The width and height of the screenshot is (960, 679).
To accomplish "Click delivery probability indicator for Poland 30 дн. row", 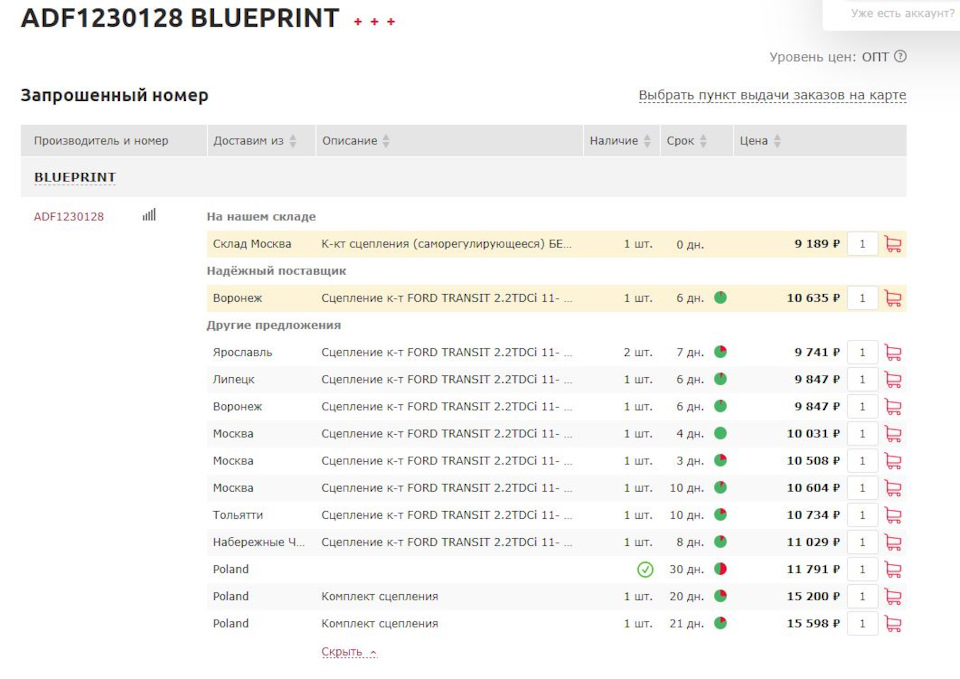I will click(721, 569).
